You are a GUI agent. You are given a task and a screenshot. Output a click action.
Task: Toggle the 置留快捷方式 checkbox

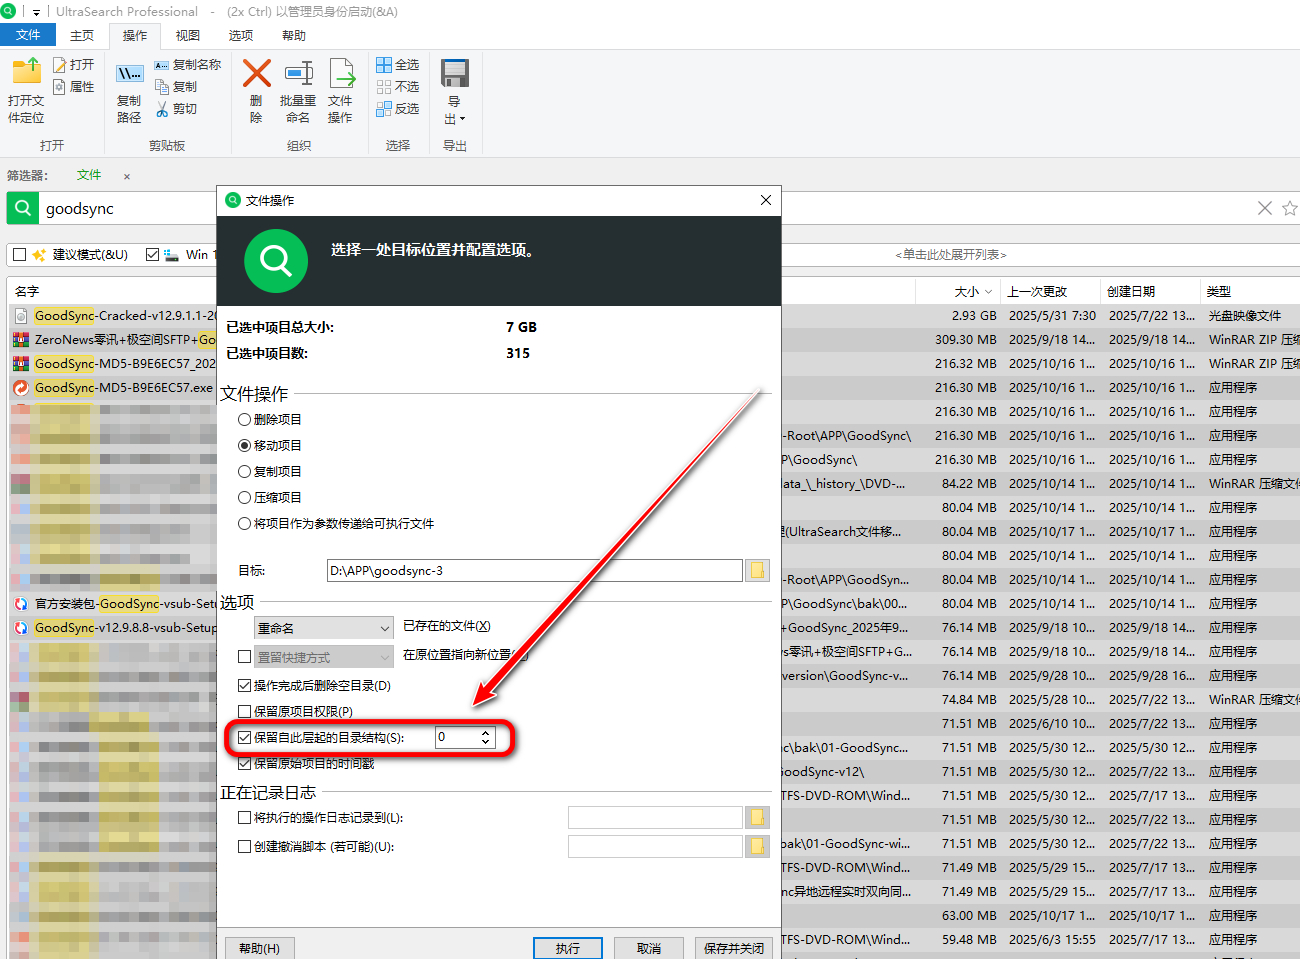point(244,657)
